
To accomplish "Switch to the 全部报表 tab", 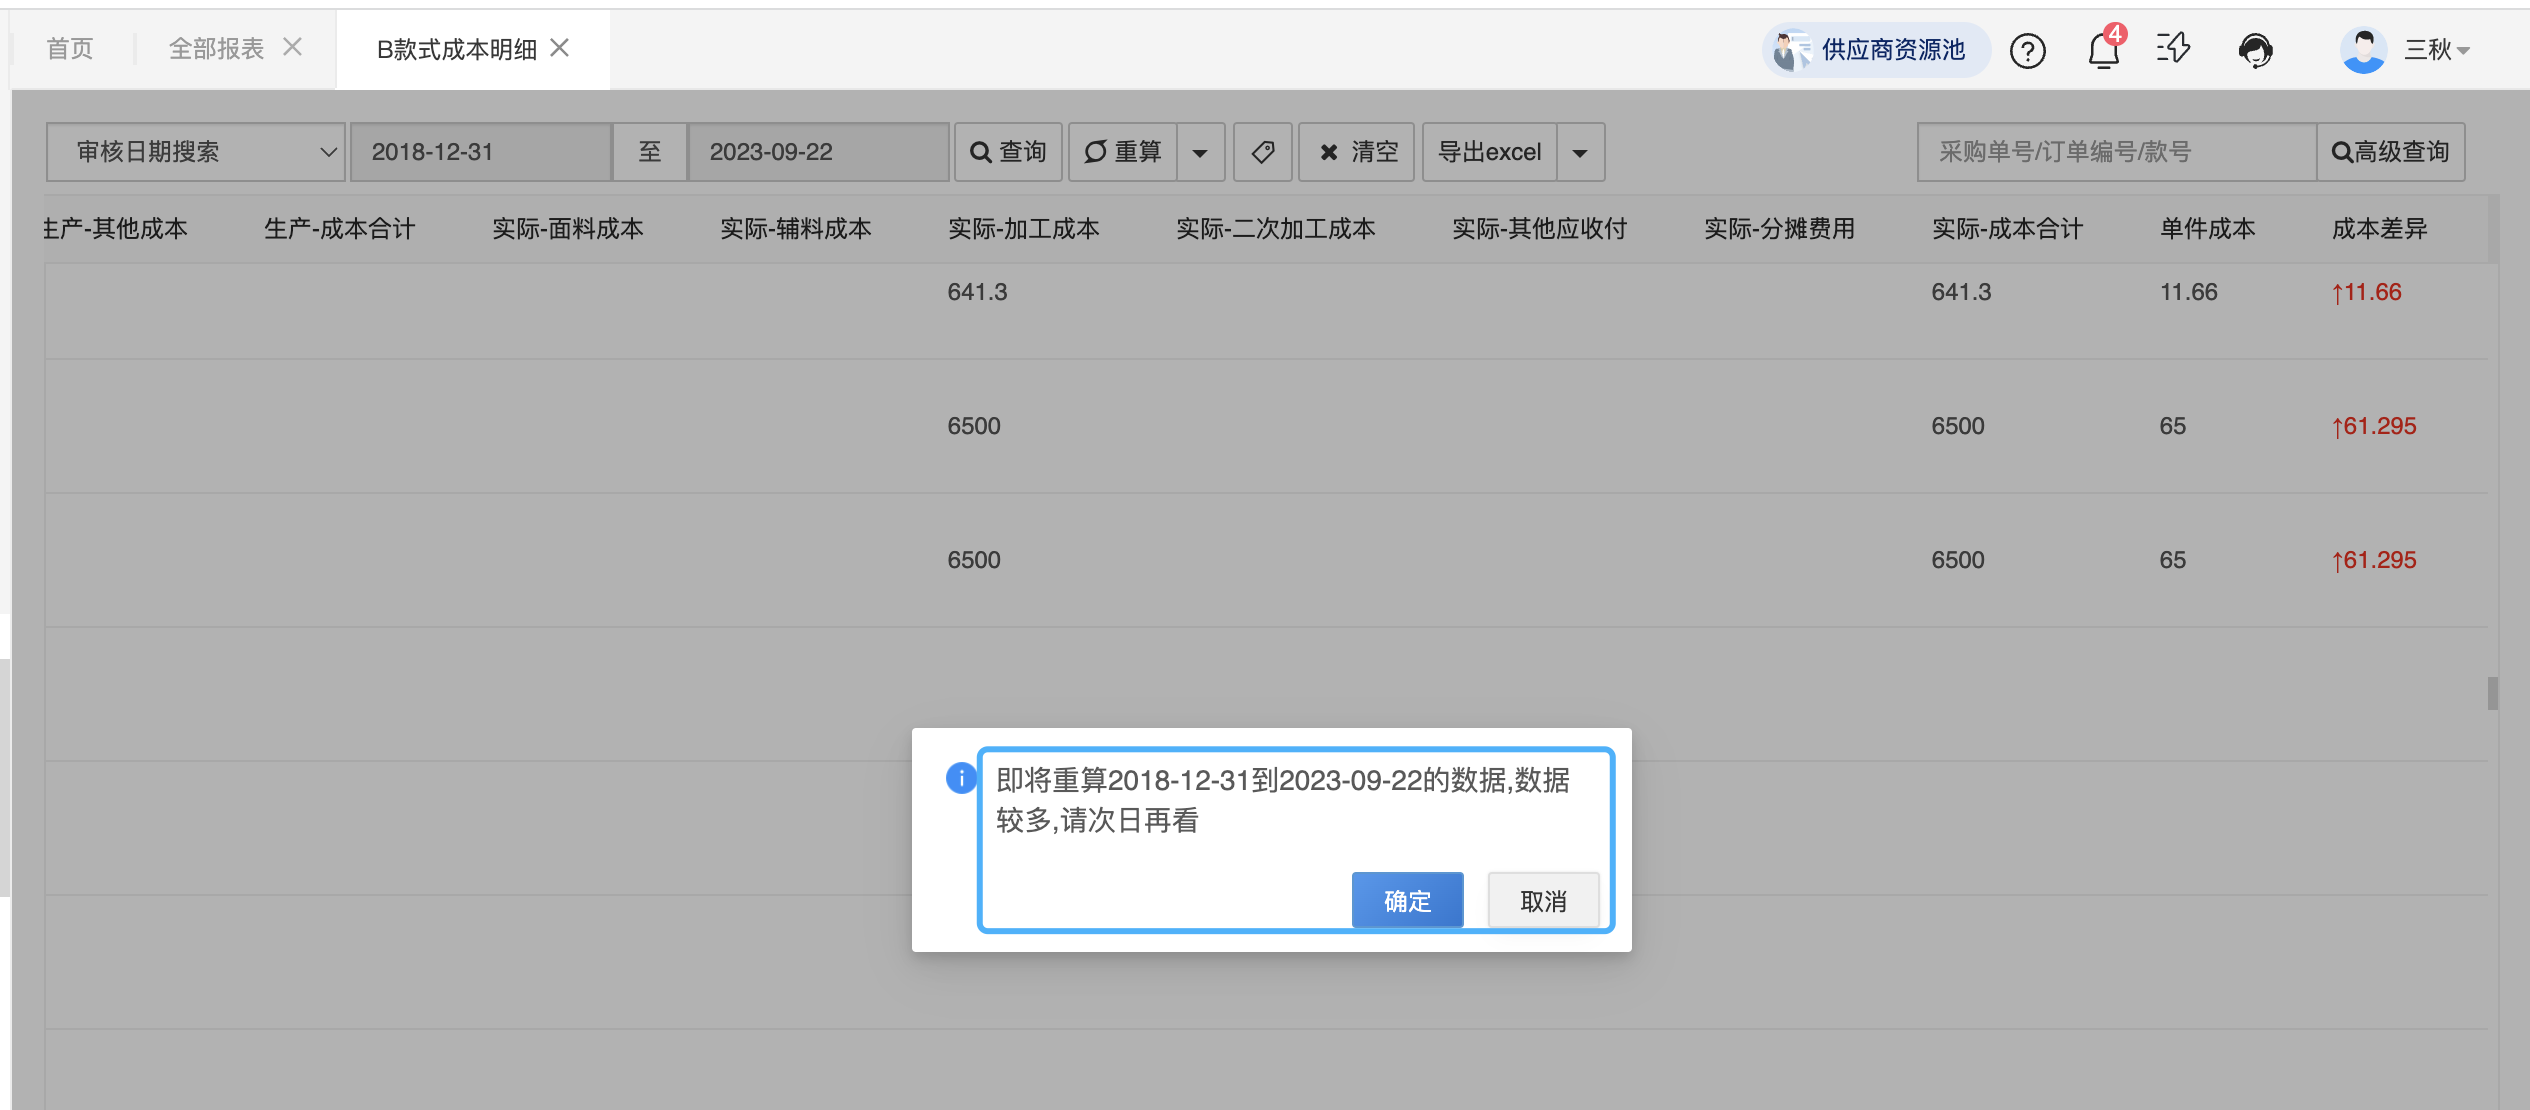I will 216,49.
